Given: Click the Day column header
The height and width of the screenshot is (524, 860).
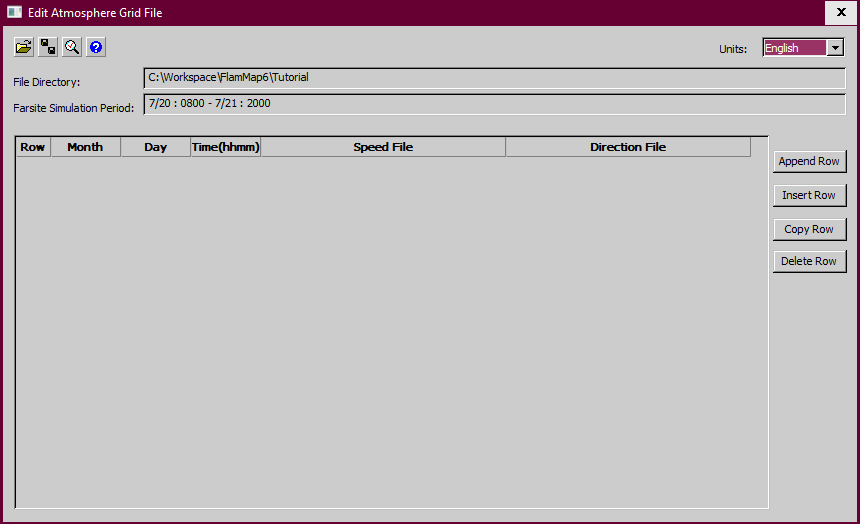Looking at the screenshot, I should pyautogui.click(x=156, y=147).
